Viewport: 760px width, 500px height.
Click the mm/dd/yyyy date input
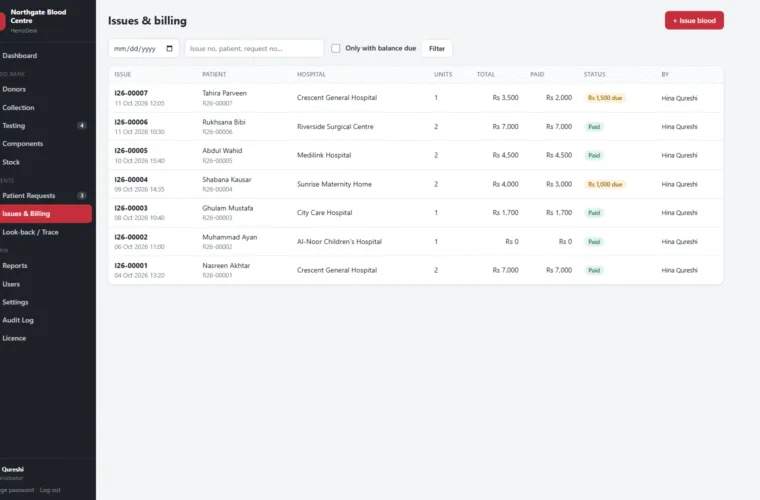click(x=143, y=48)
